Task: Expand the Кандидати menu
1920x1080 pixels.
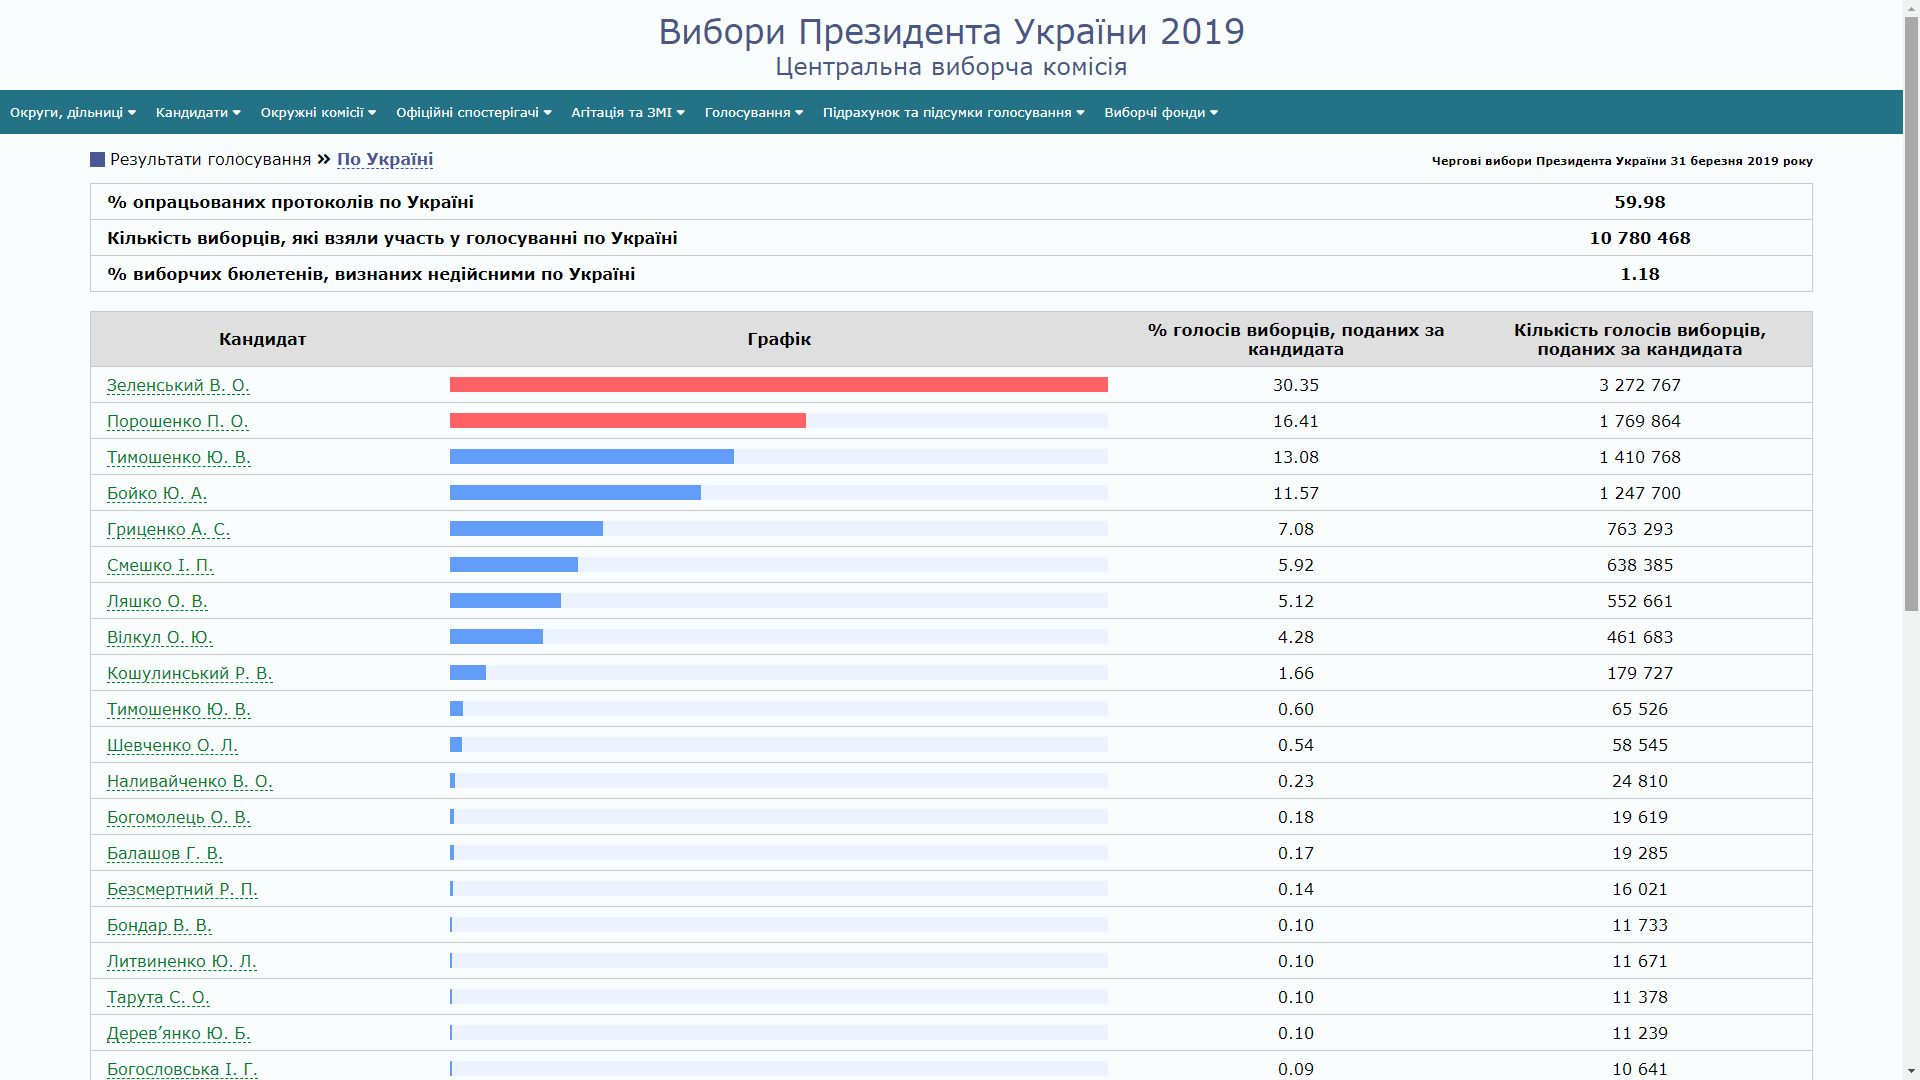Action: (x=198, y=112)
